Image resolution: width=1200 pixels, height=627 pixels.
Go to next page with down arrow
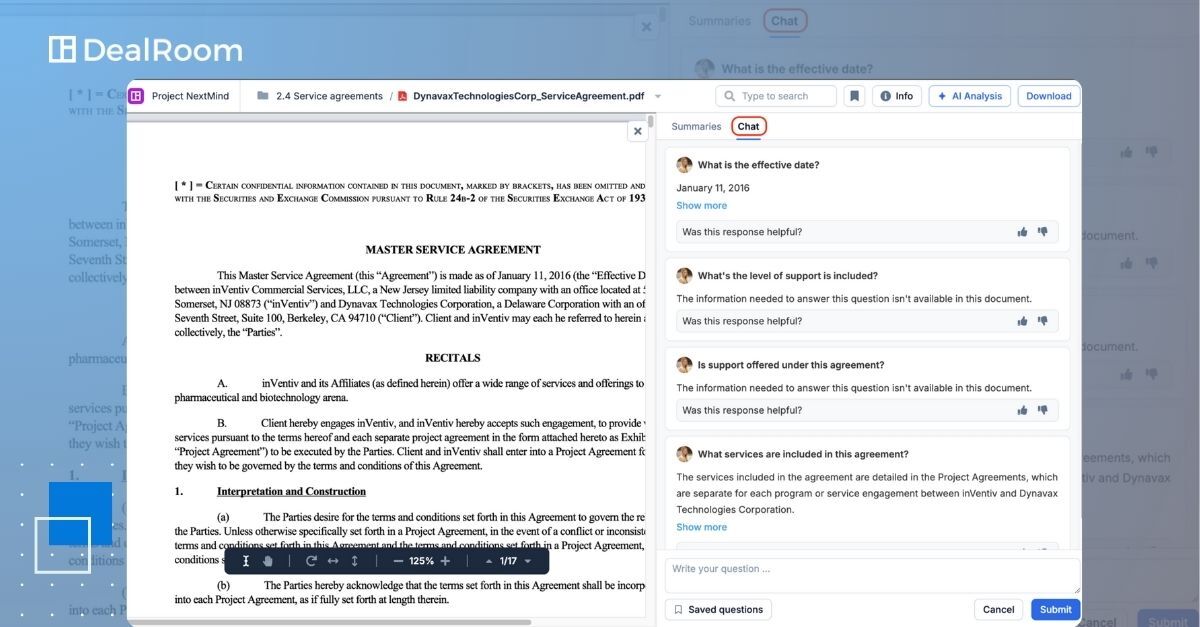click(x=528, y=561)
